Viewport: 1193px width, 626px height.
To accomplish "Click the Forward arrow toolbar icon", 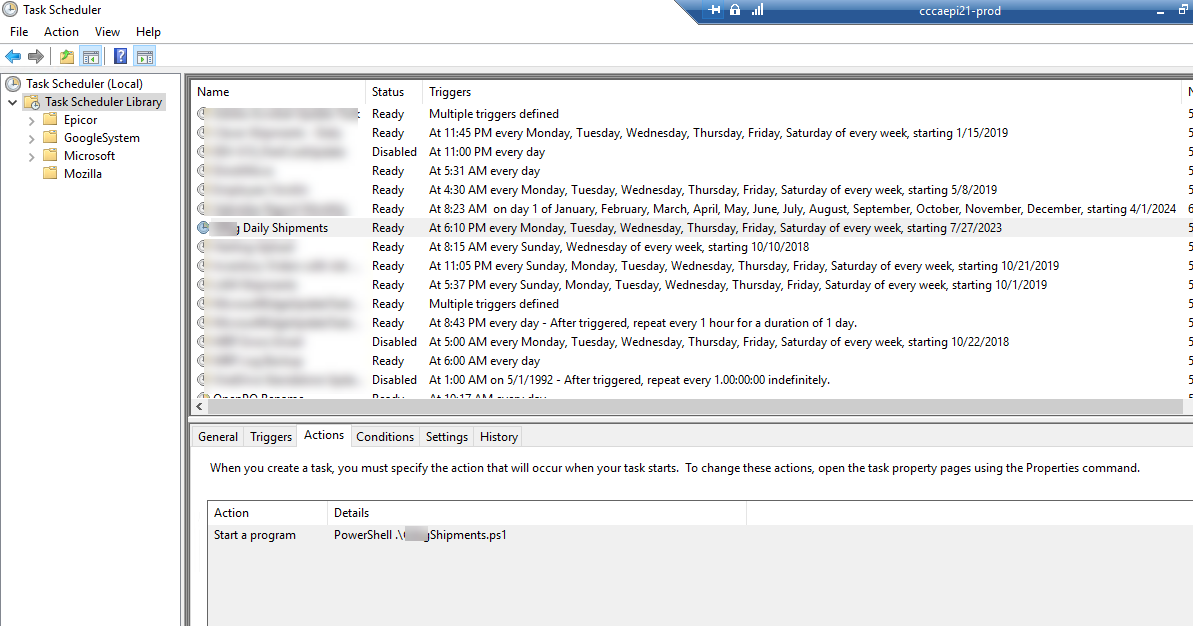I will tap(36, 56).
